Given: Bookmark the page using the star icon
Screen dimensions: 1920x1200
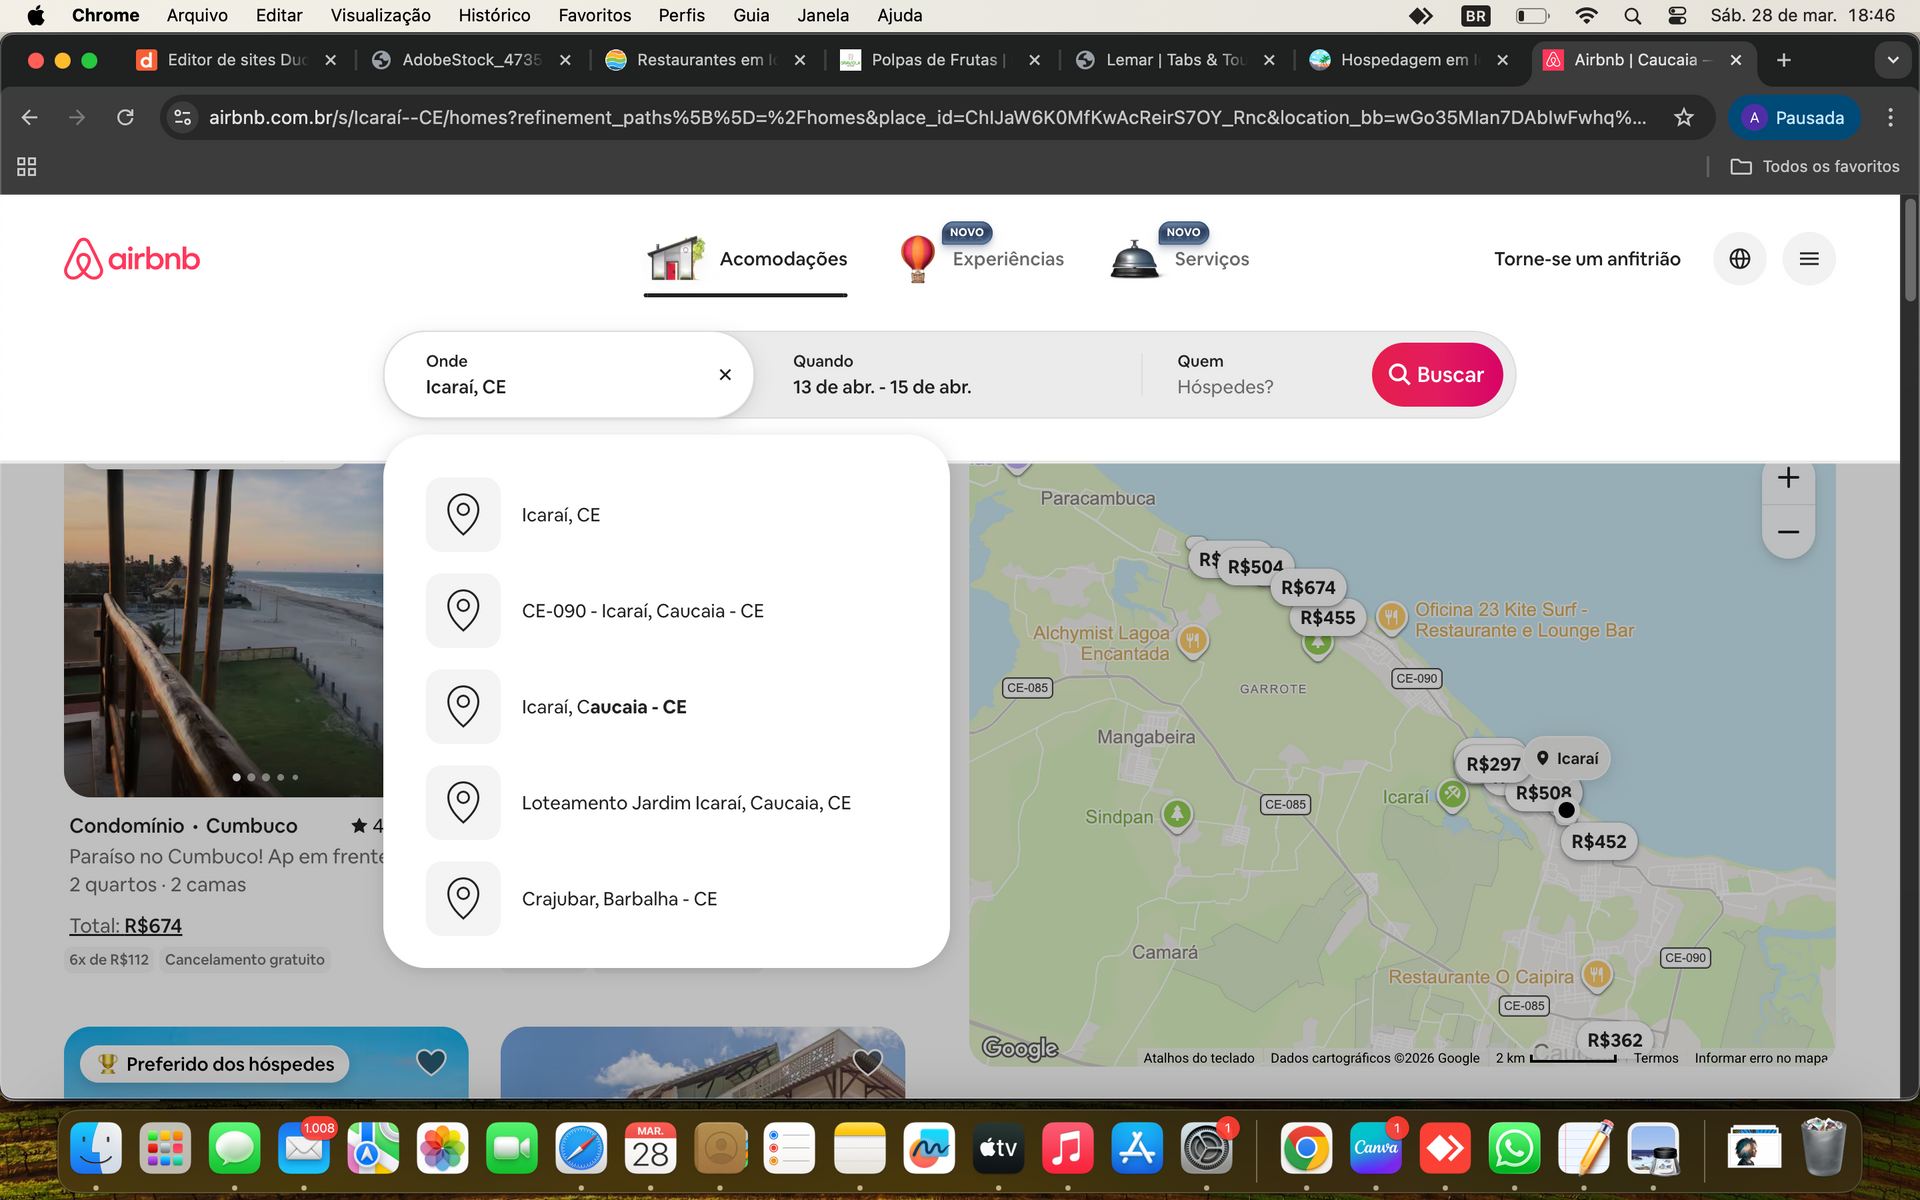Looking at the screenshot, I should click(1684, 117).
